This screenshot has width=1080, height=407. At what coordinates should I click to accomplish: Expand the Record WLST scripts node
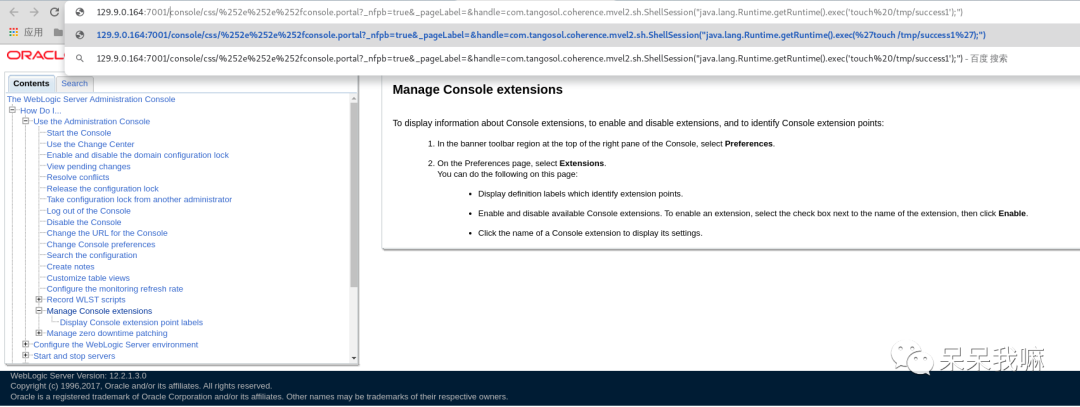(39, 300)
